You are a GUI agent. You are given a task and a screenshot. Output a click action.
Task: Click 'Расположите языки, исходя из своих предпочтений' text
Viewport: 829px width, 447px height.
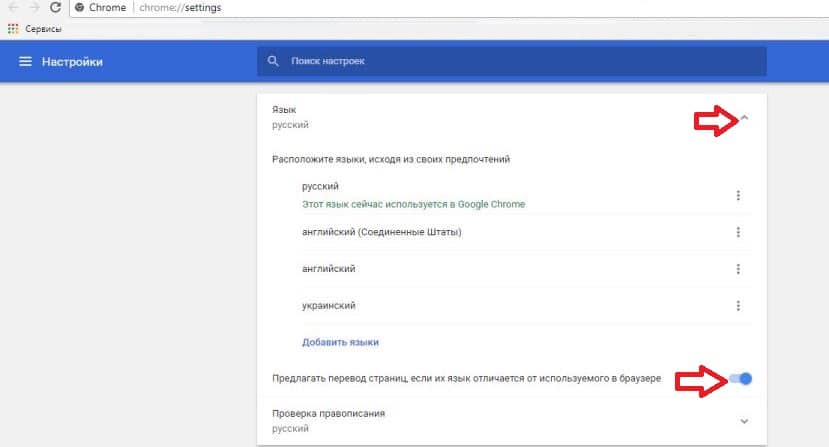click(391, 159)
